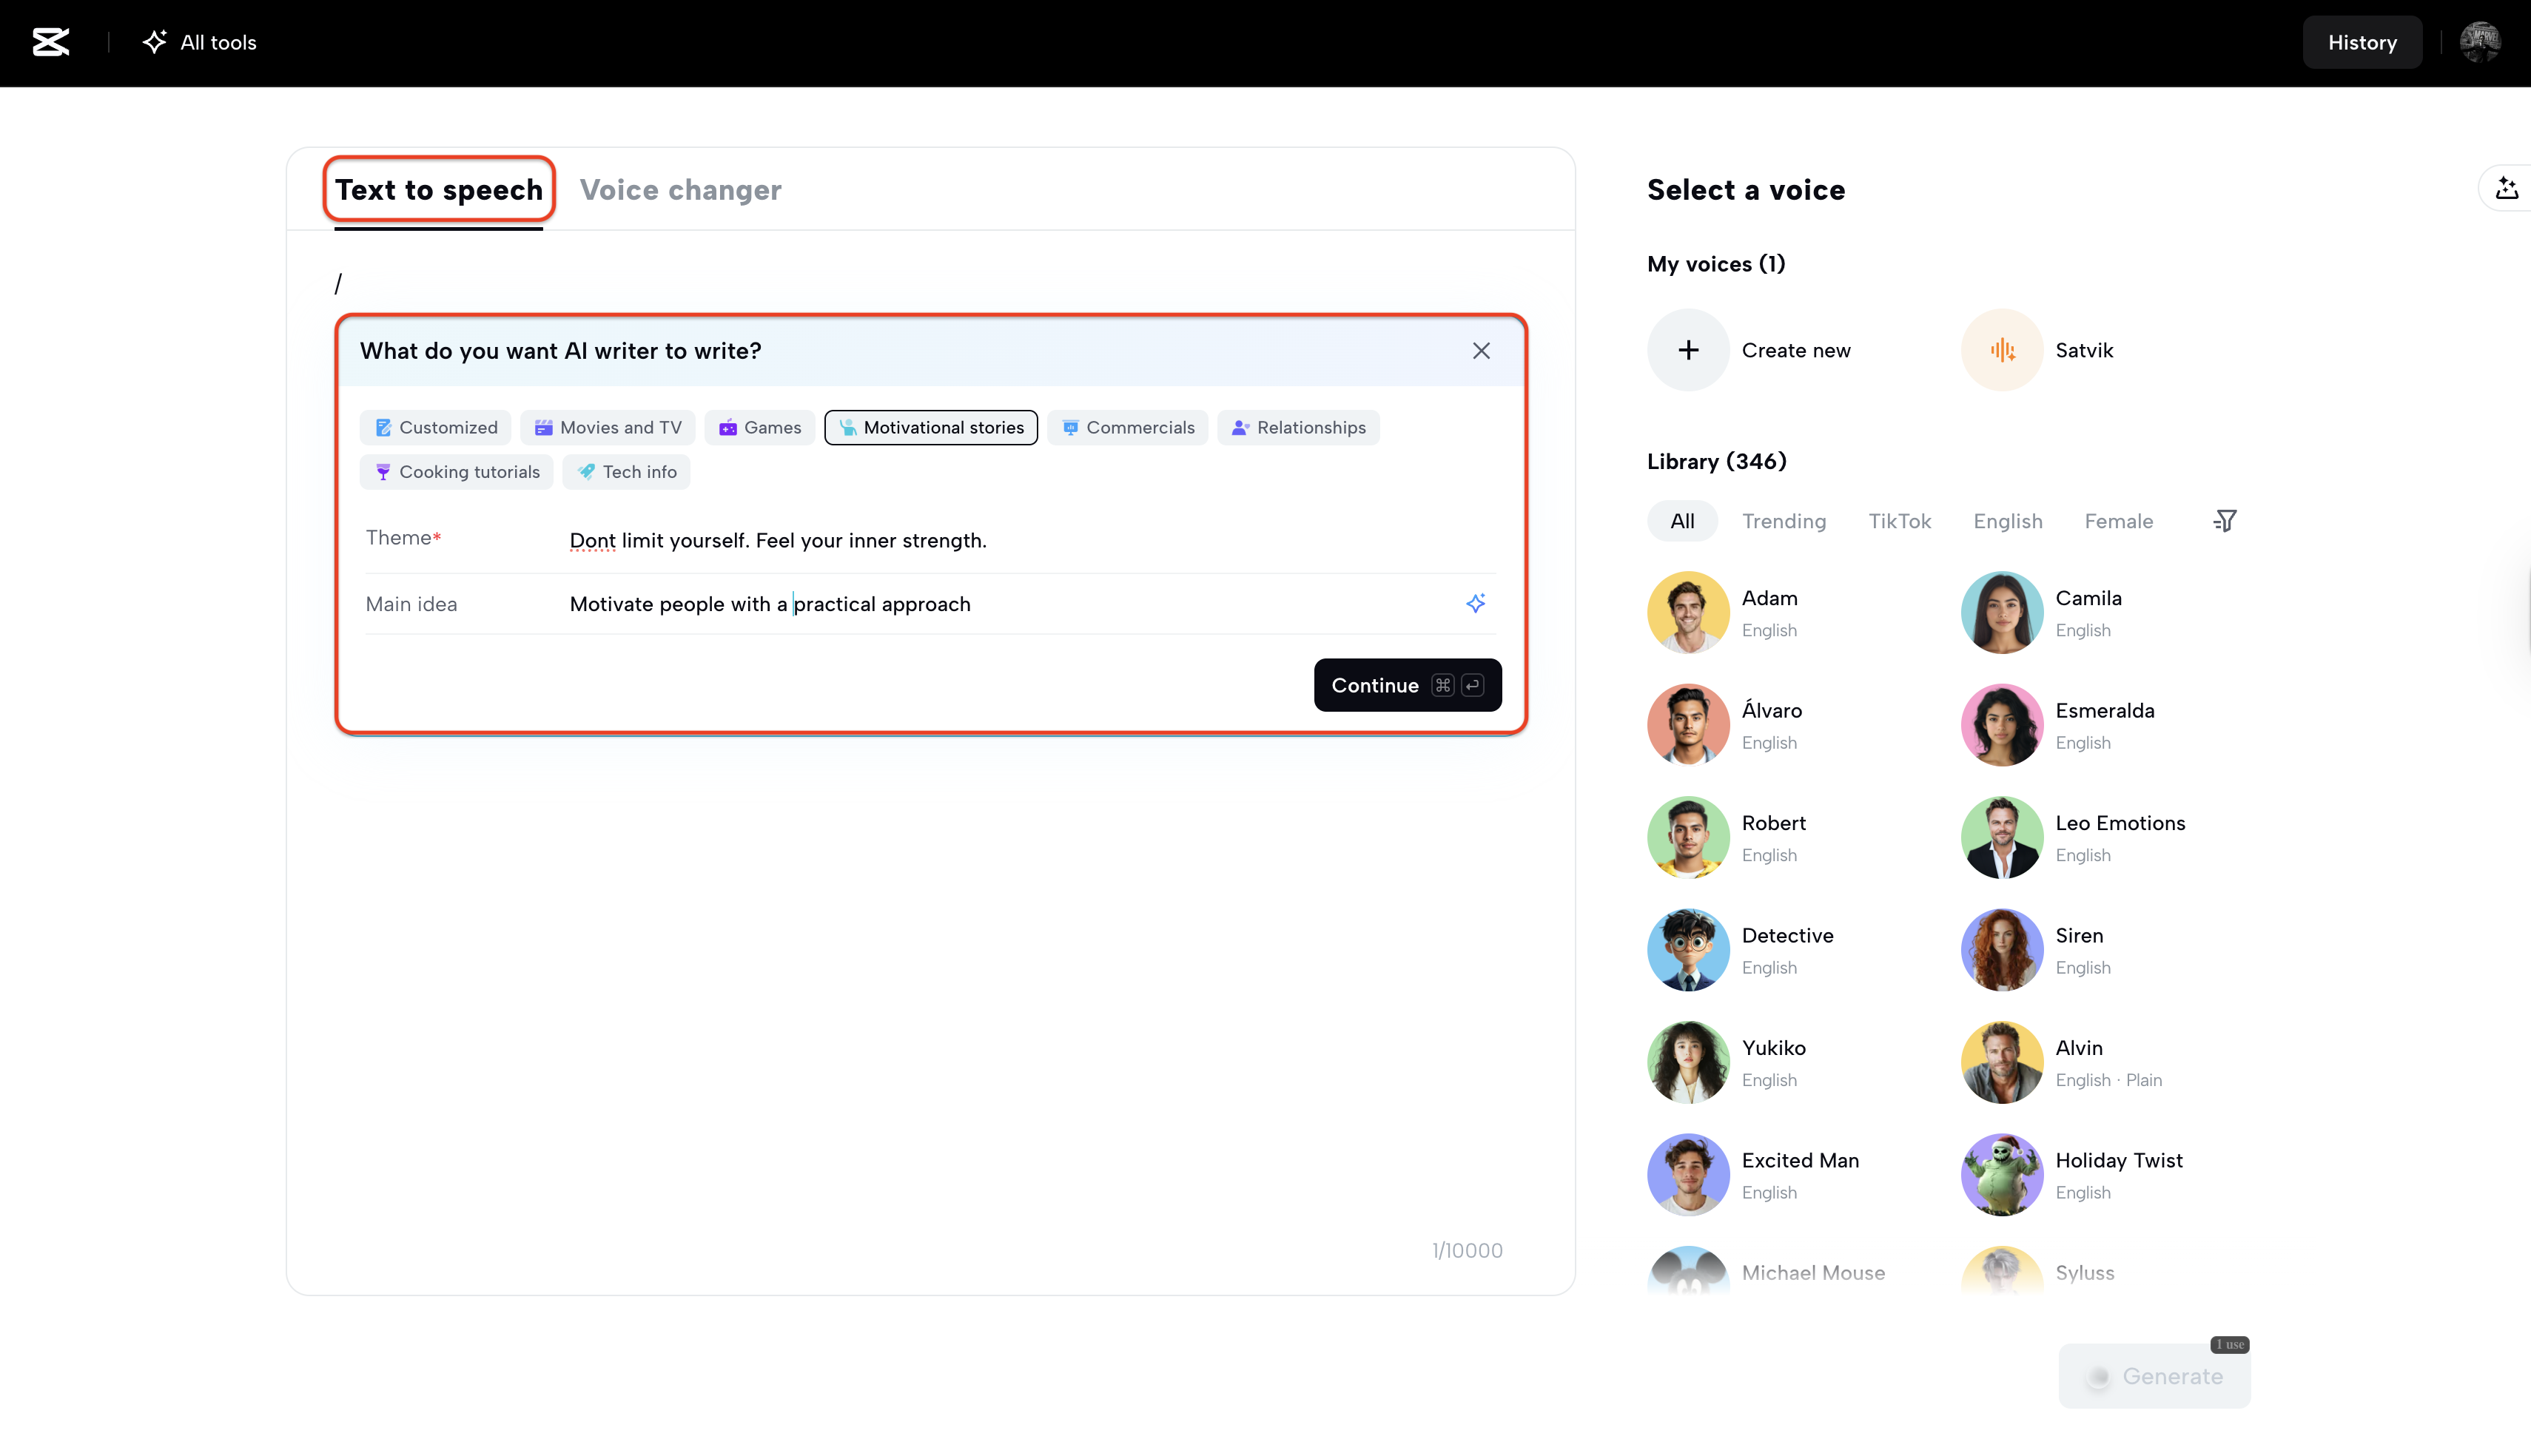Open the History panel
This screenshot has height=1456, width=2531.
tap(2362, 42)
